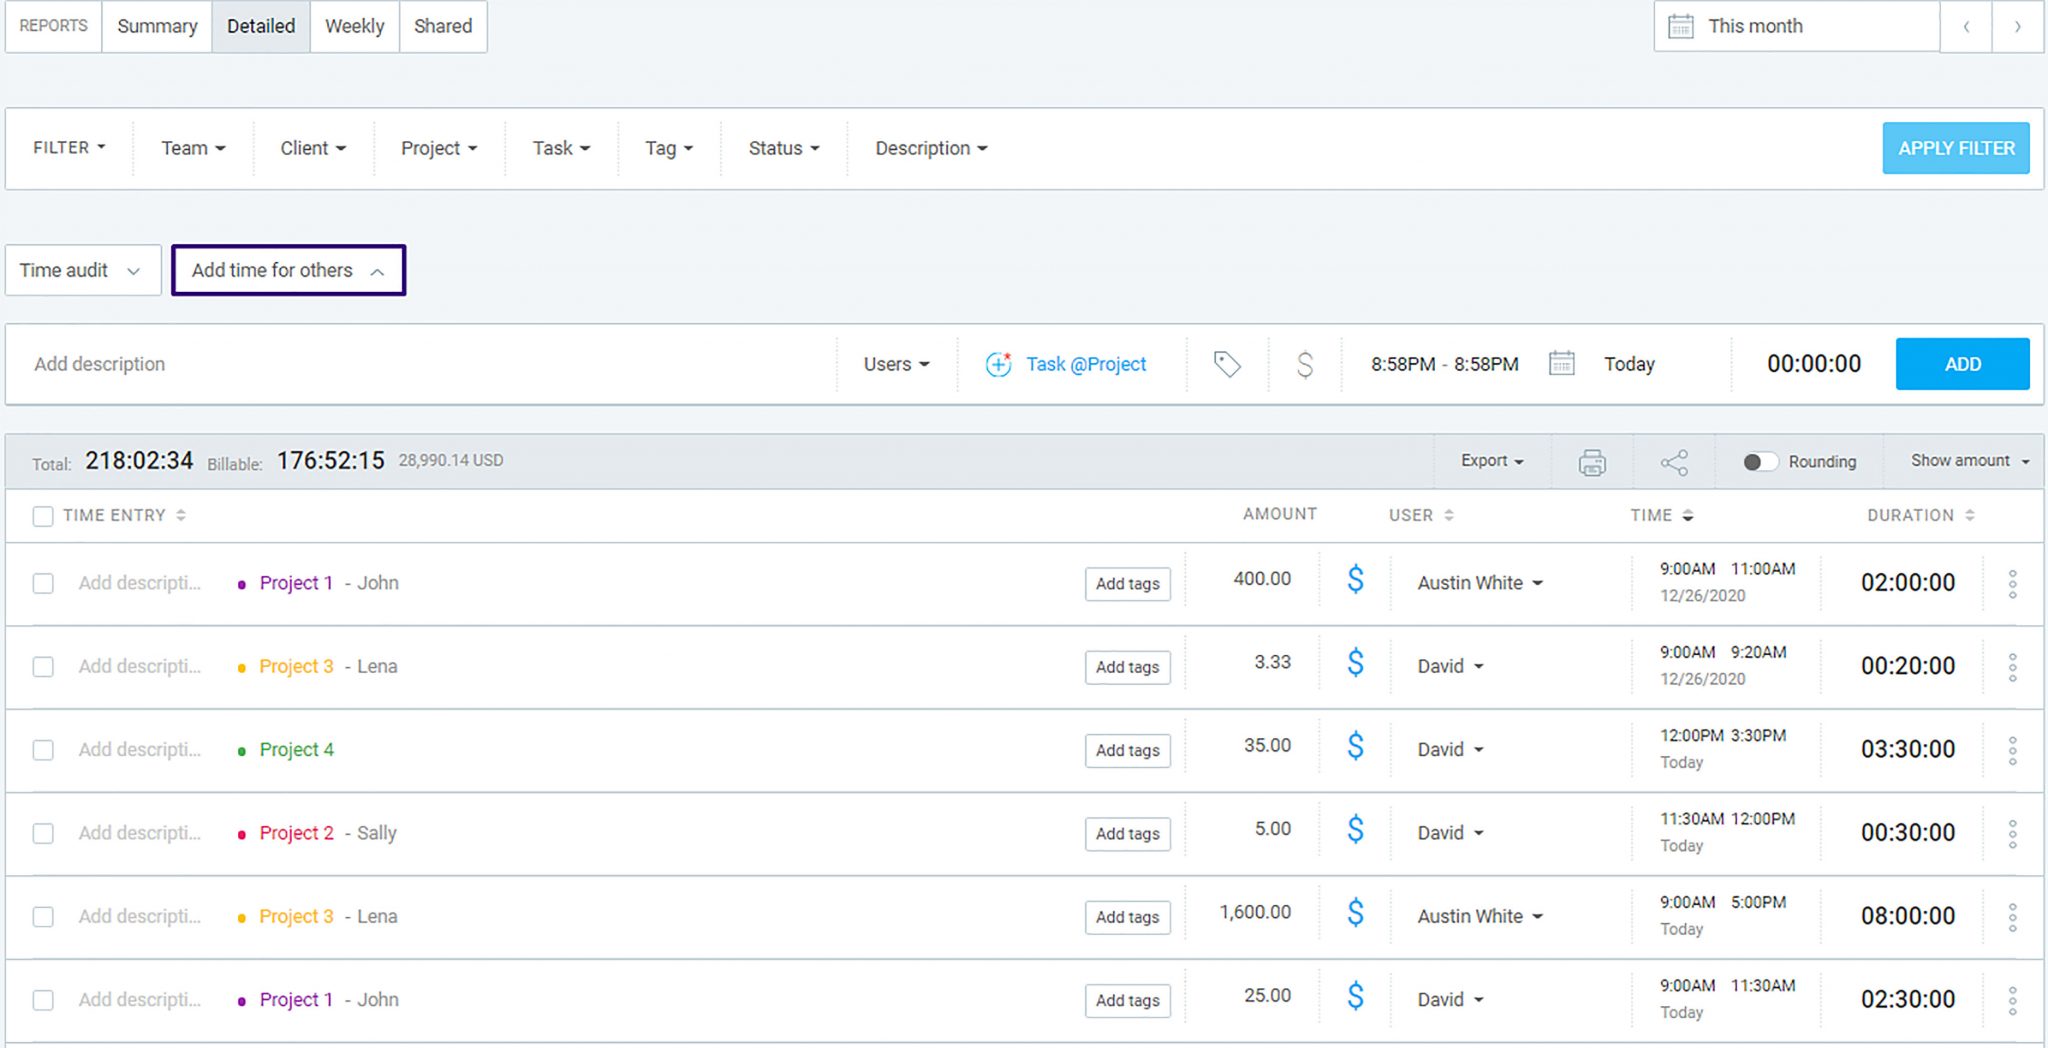
Task: Click the Apply Filter button
Action: (x=1955, y=148)
